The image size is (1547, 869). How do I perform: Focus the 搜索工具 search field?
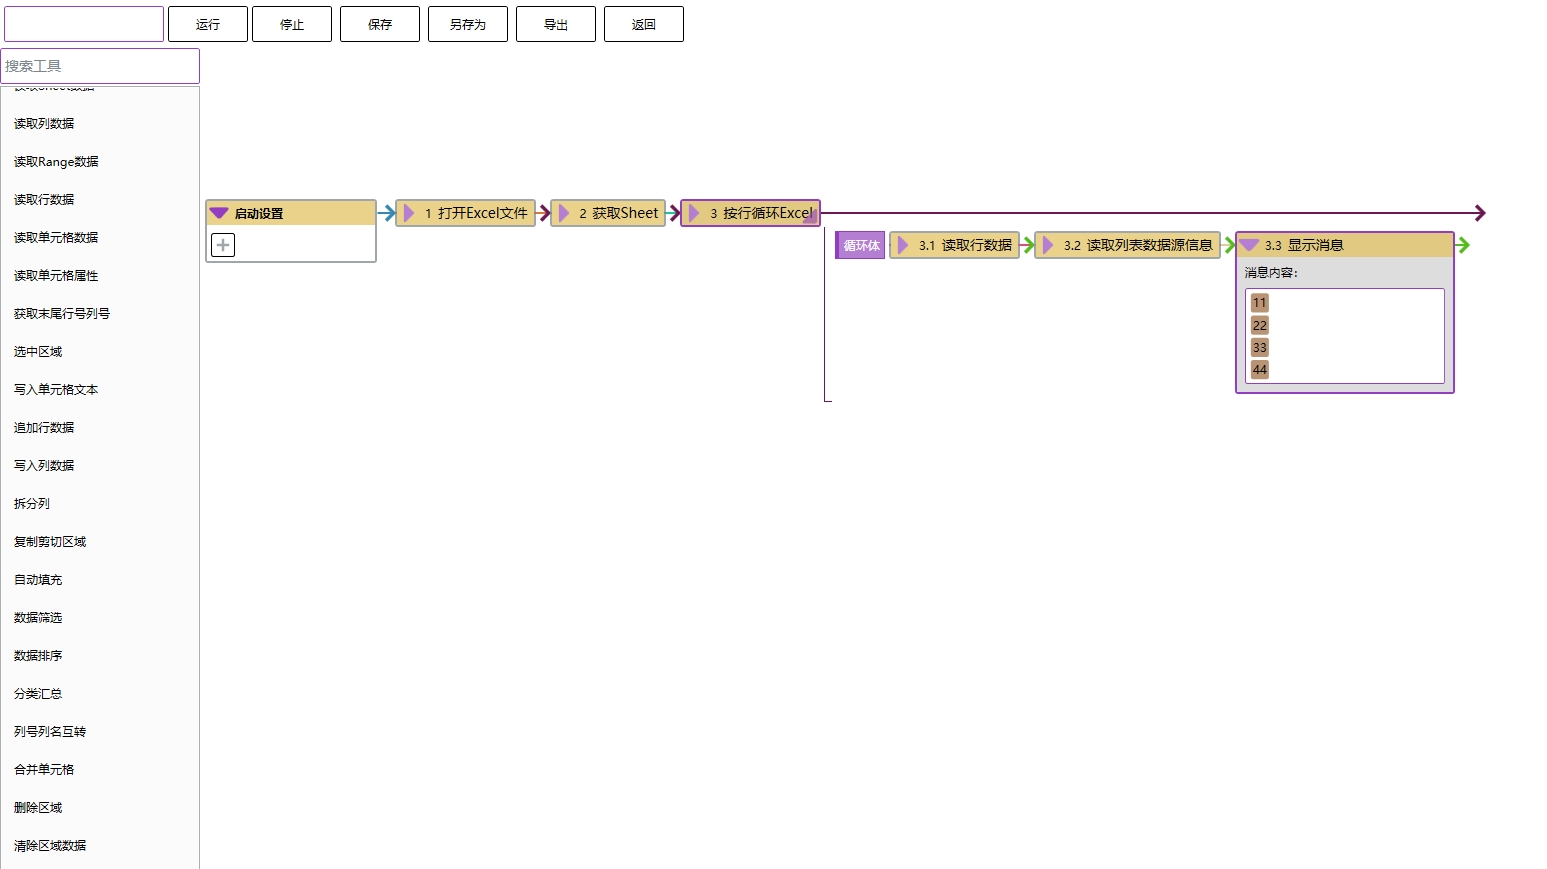100,66
